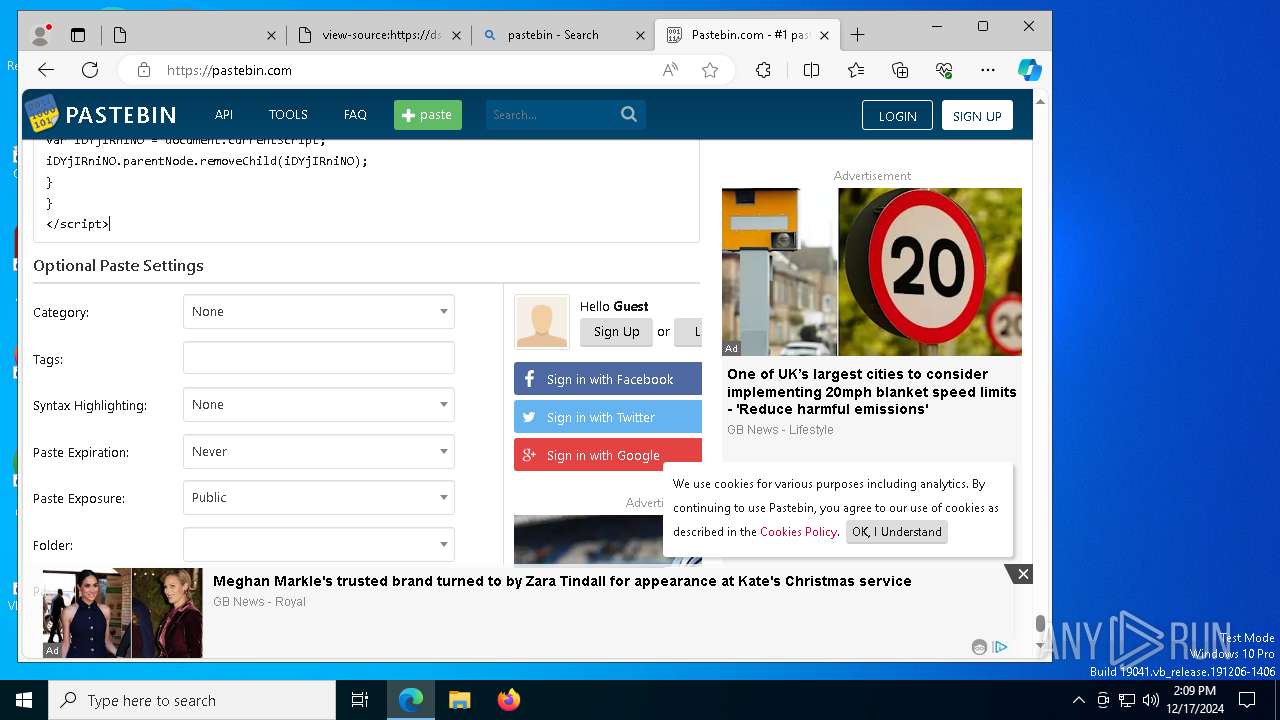The height and width of the screenshot is (720, 1280).
Task: Open API menu item
Action: tap(224, 115)
